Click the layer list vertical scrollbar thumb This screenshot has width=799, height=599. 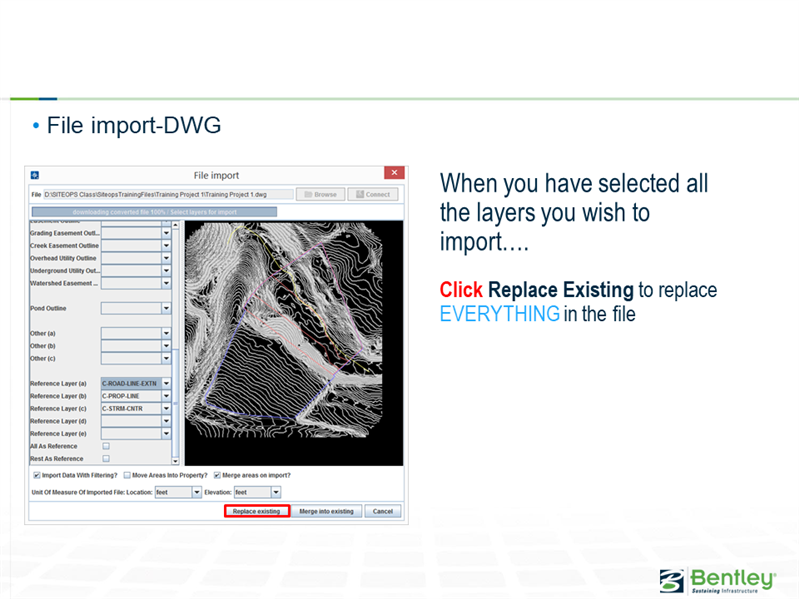(175, 402)
